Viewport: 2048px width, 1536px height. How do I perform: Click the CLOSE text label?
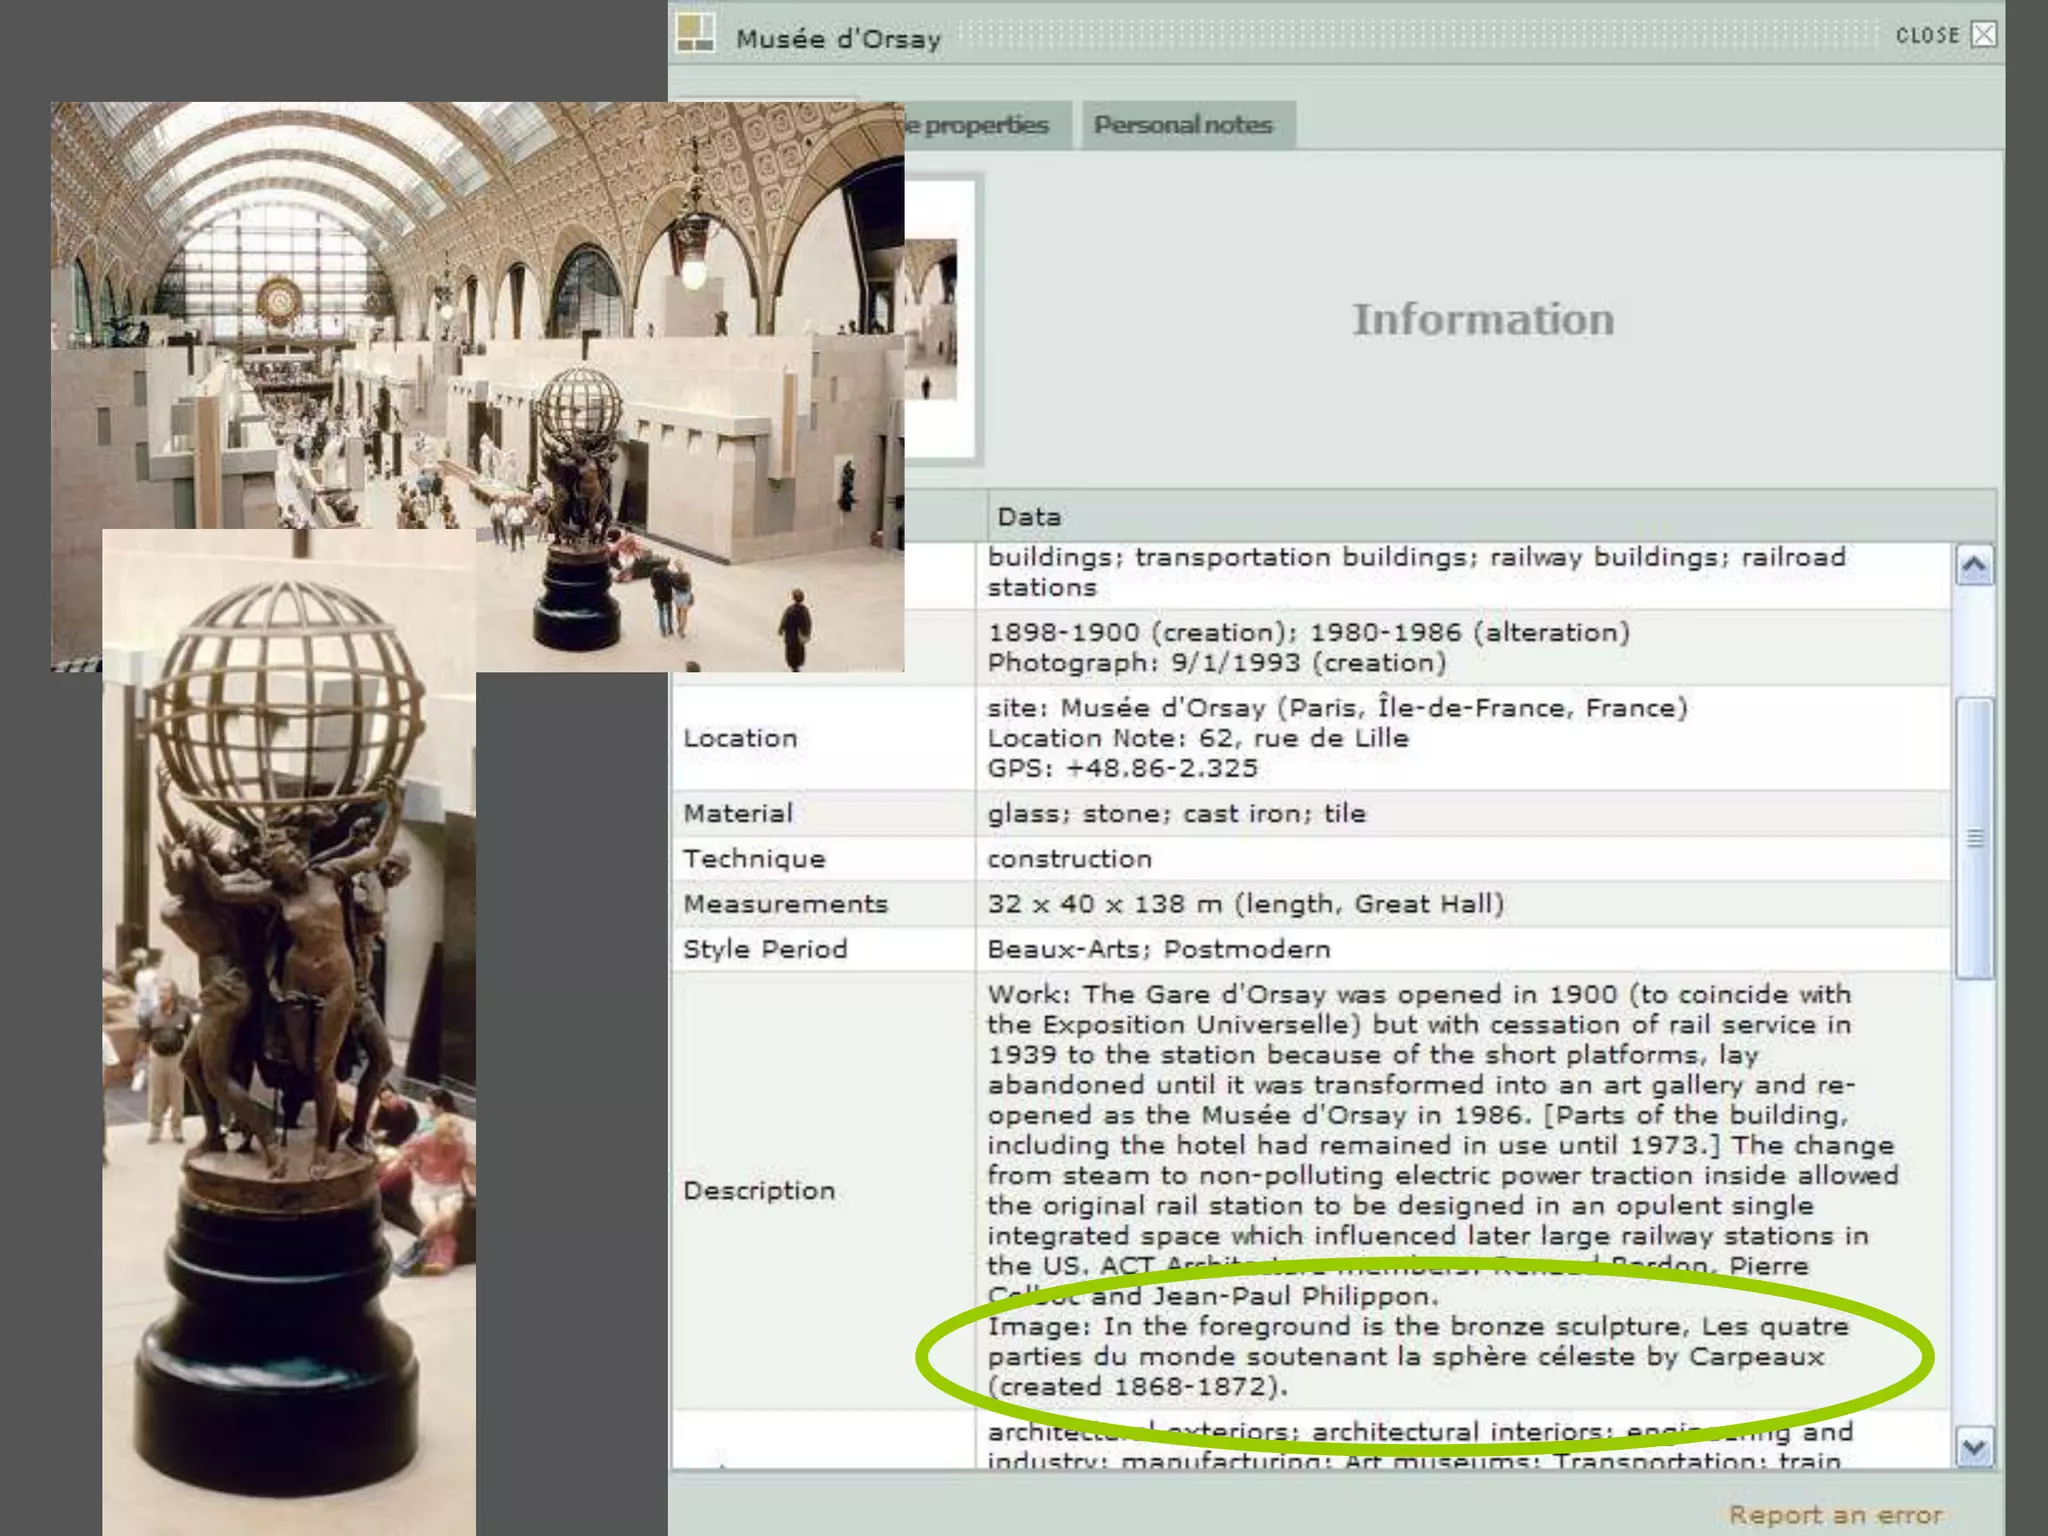pyautogui.click(x=1927, y=35)
